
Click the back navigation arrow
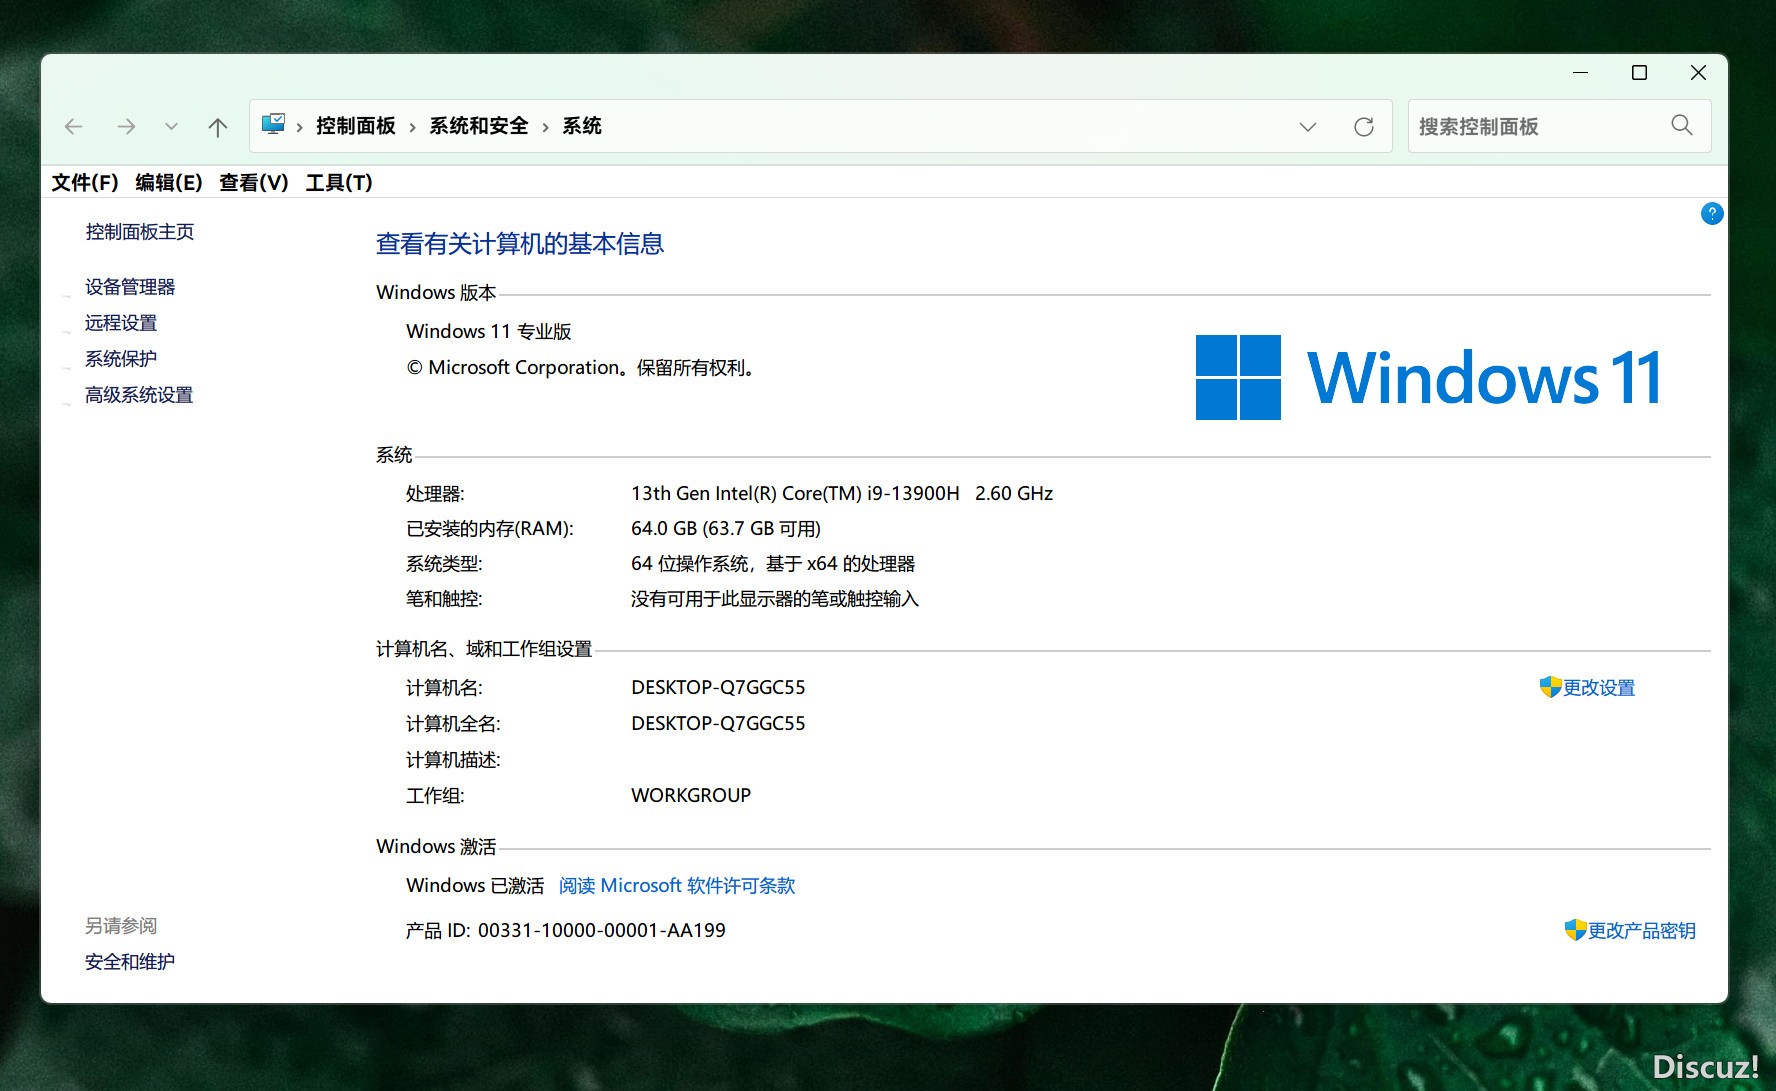(73, 127)
